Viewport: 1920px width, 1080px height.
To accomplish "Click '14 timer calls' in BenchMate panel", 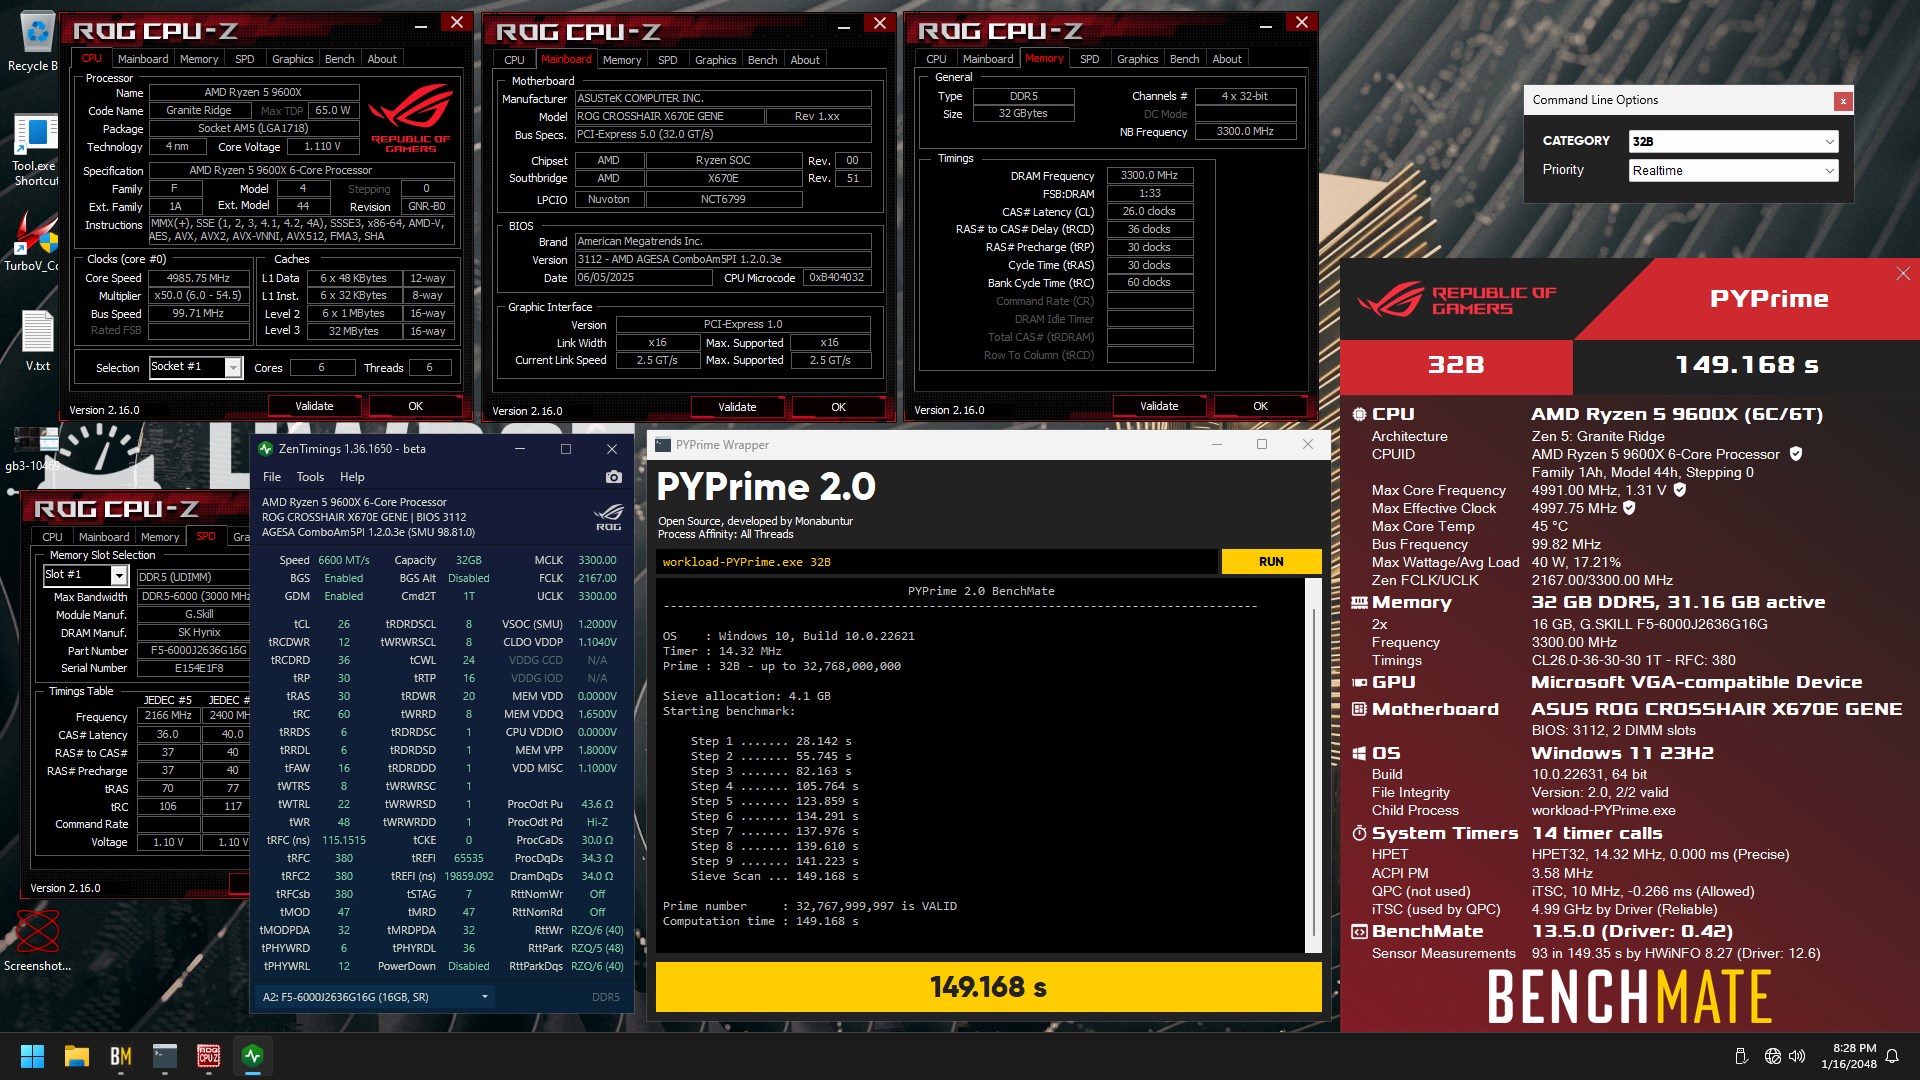I will coord(1597,833).
